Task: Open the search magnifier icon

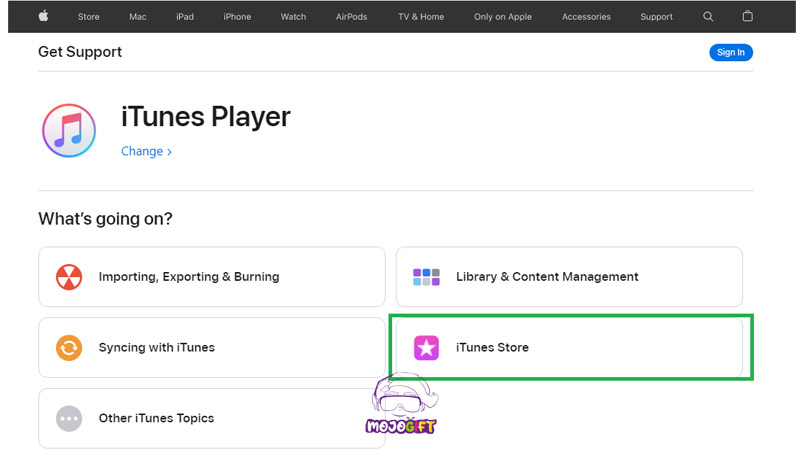Action: click(x=708, y=16)
